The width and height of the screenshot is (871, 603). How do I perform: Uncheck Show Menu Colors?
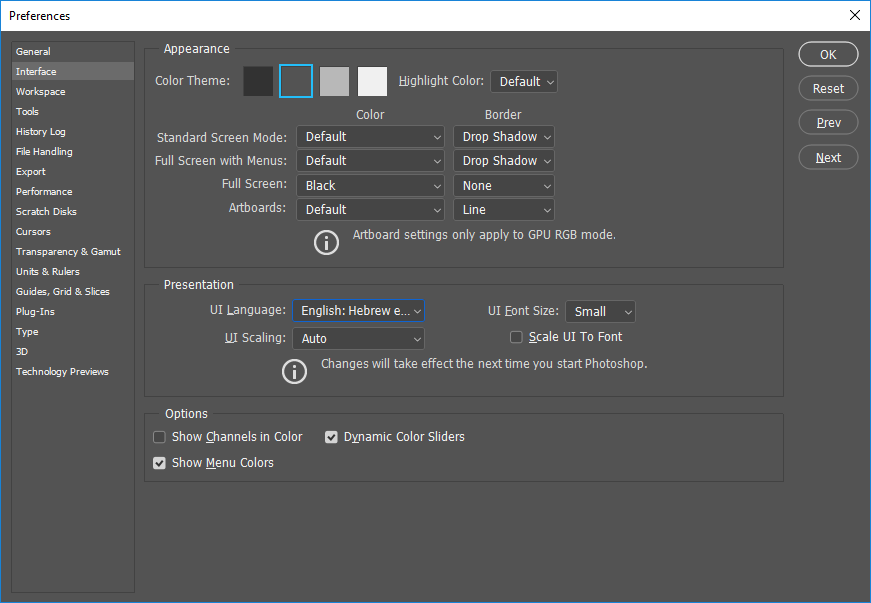click(160, 463)
